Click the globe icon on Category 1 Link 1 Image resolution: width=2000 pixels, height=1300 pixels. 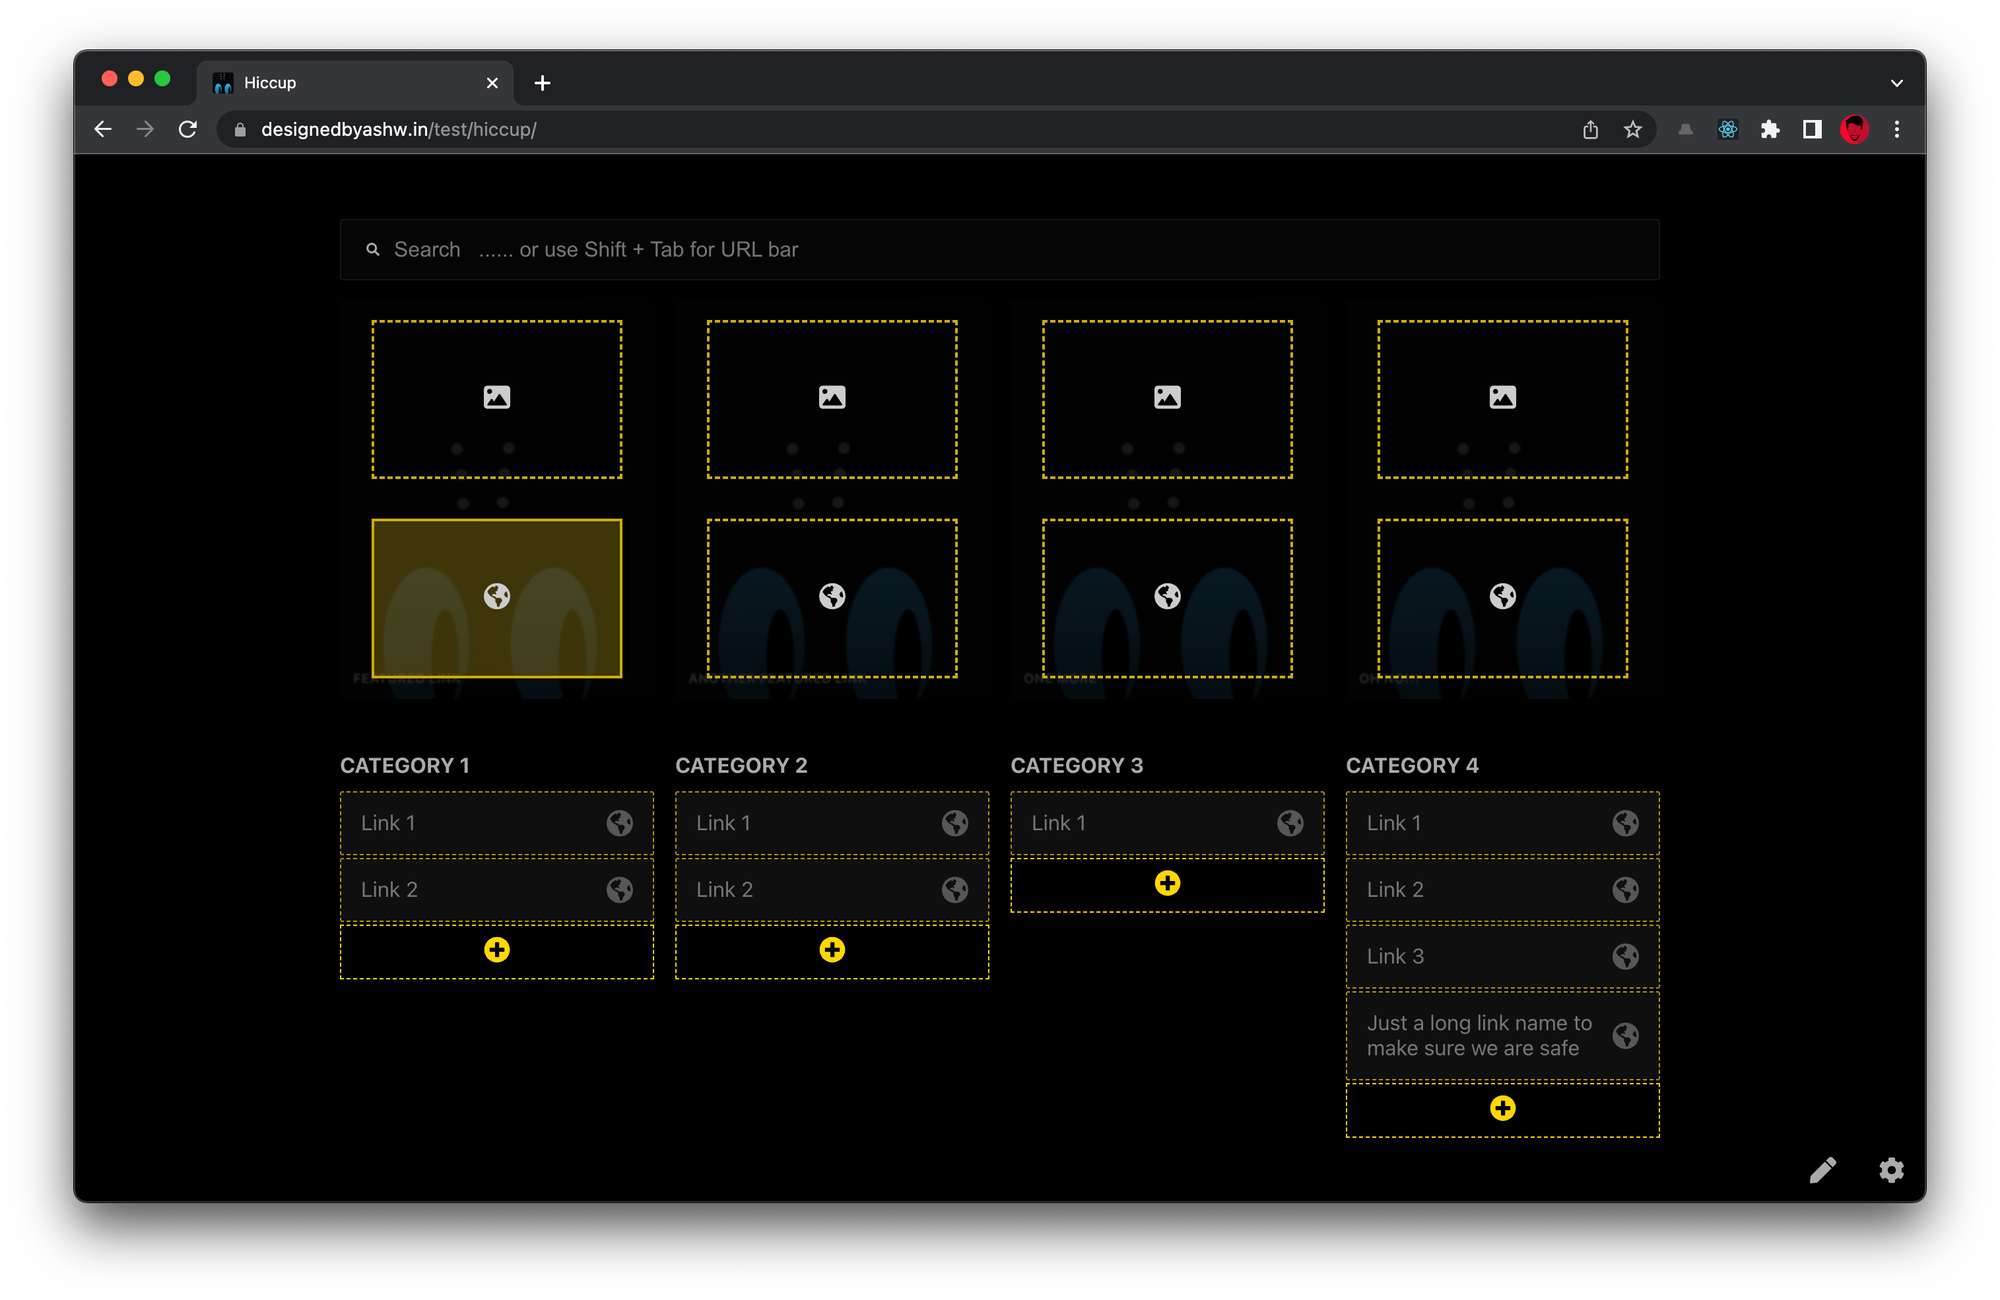click(x=618, y=822)
